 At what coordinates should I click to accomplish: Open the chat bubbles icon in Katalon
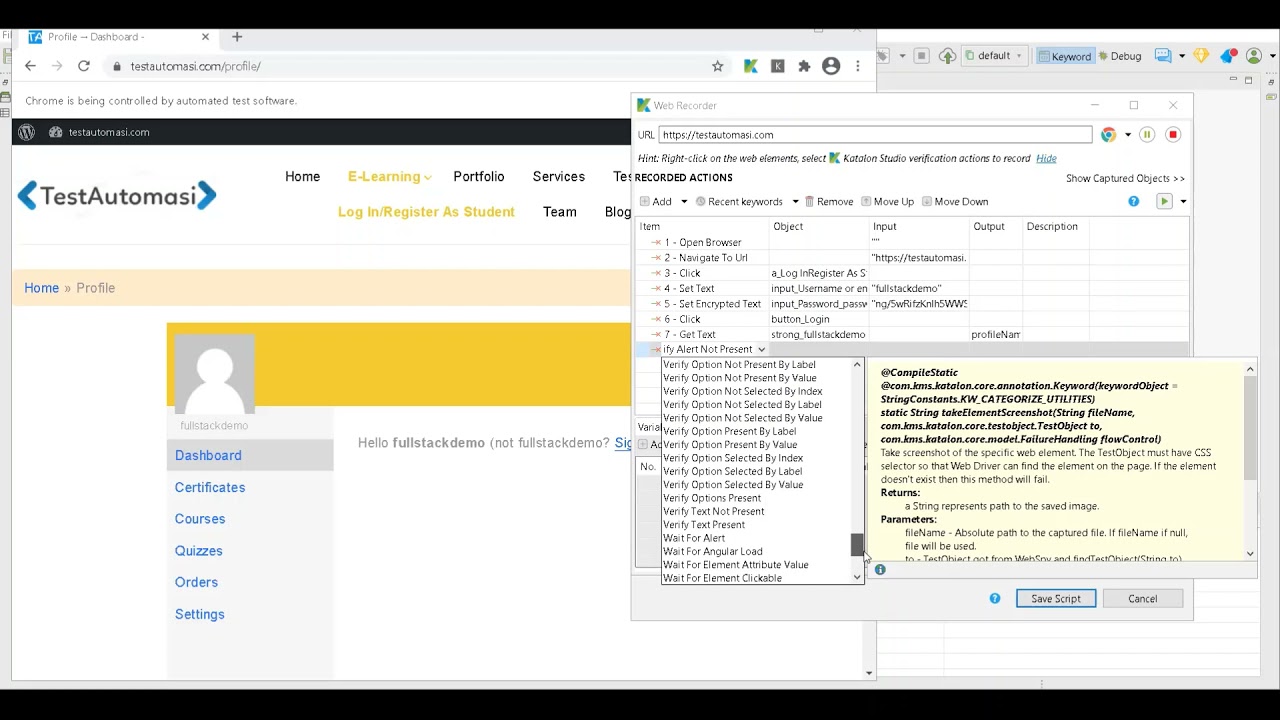pyautogui.click(x=1163, y=56)
